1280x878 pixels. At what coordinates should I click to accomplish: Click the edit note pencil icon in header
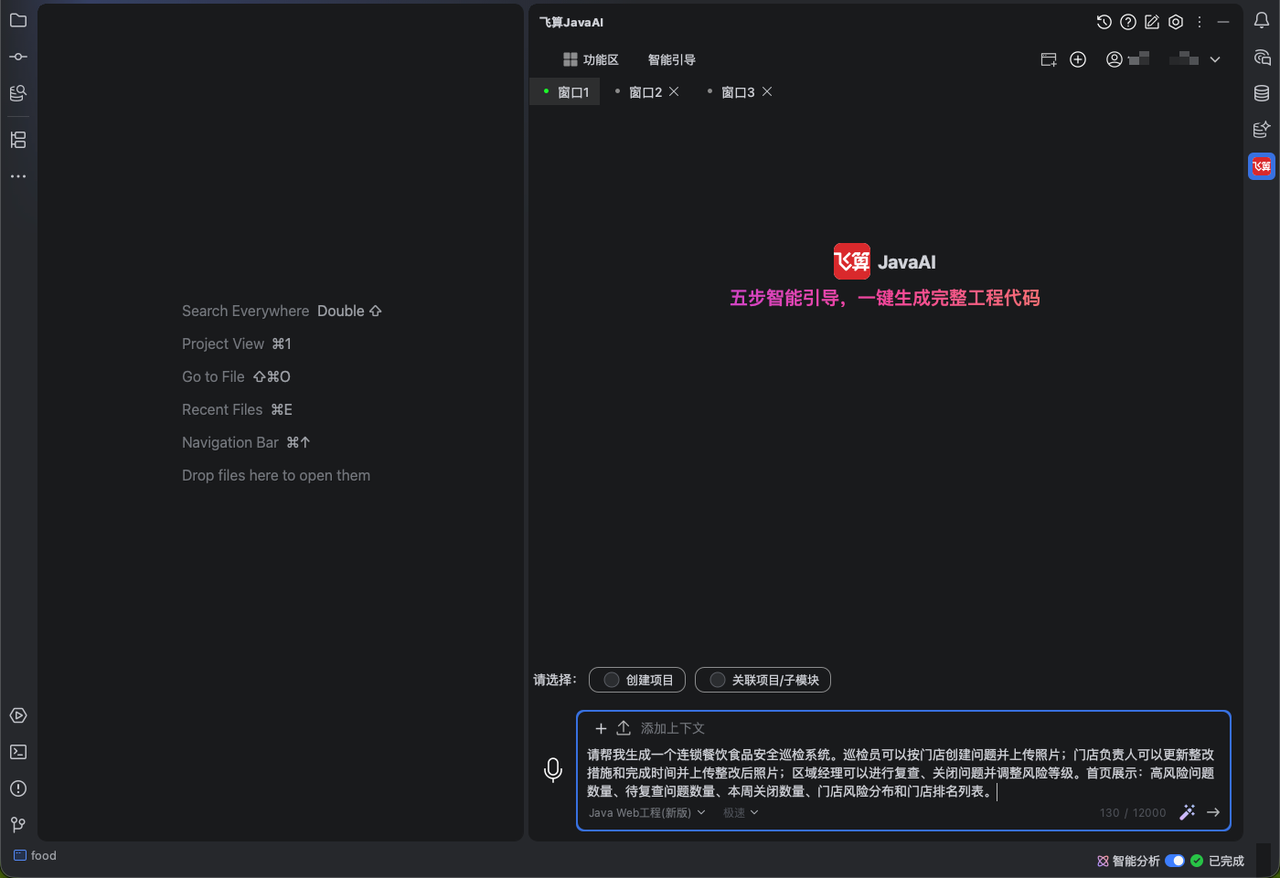point(1152,22)
